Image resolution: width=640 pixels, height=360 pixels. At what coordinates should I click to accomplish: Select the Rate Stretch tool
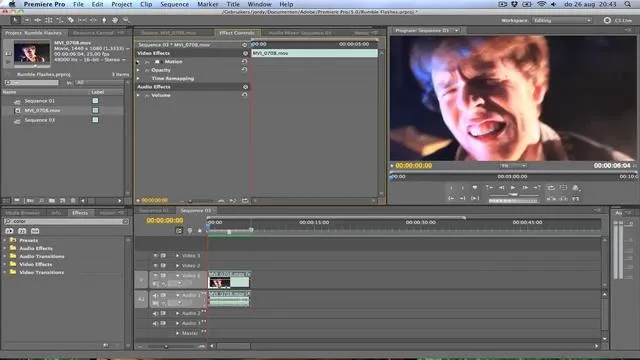(x=60, y=20)
